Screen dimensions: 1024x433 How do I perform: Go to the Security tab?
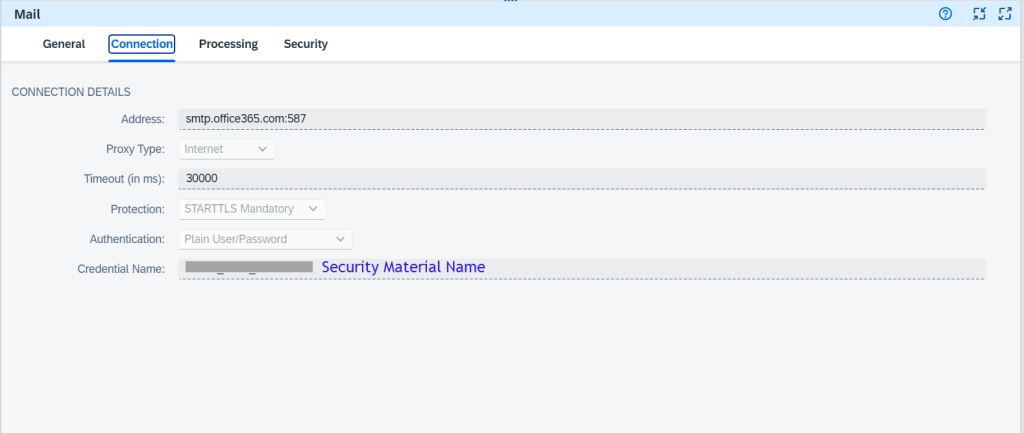pyautogui.click(x=305, y=44)
